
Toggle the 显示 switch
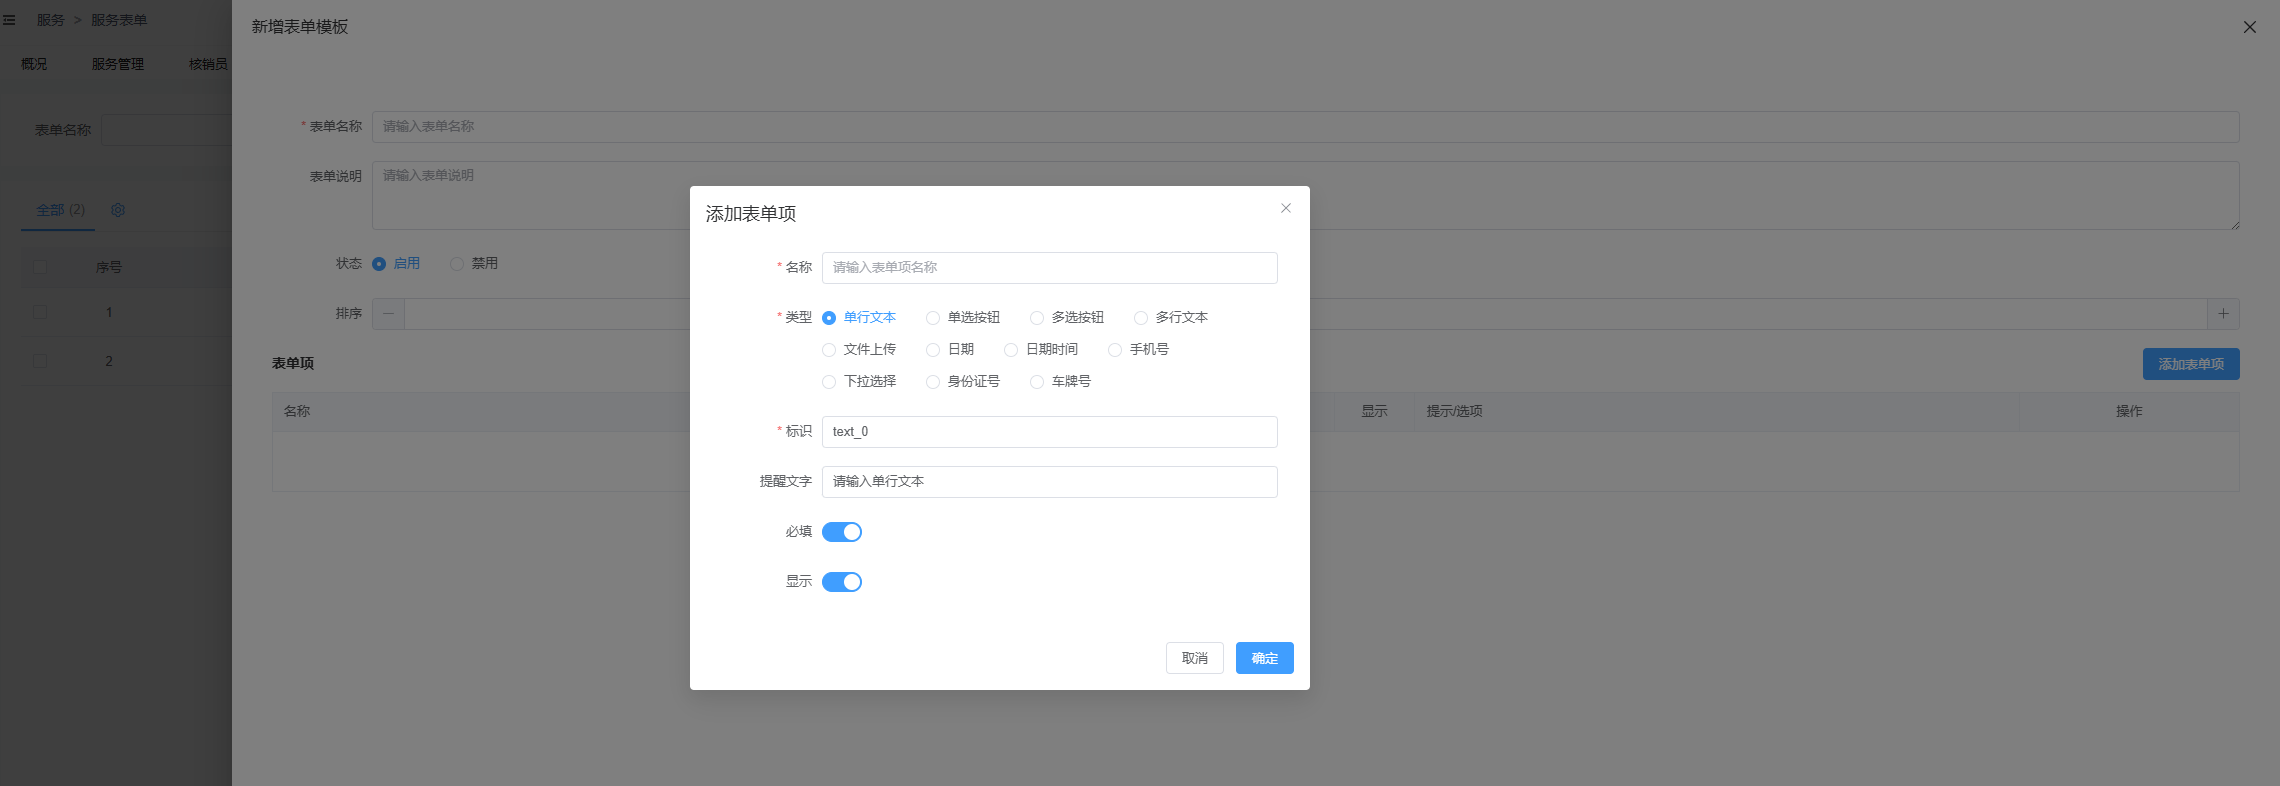point(842,582)
